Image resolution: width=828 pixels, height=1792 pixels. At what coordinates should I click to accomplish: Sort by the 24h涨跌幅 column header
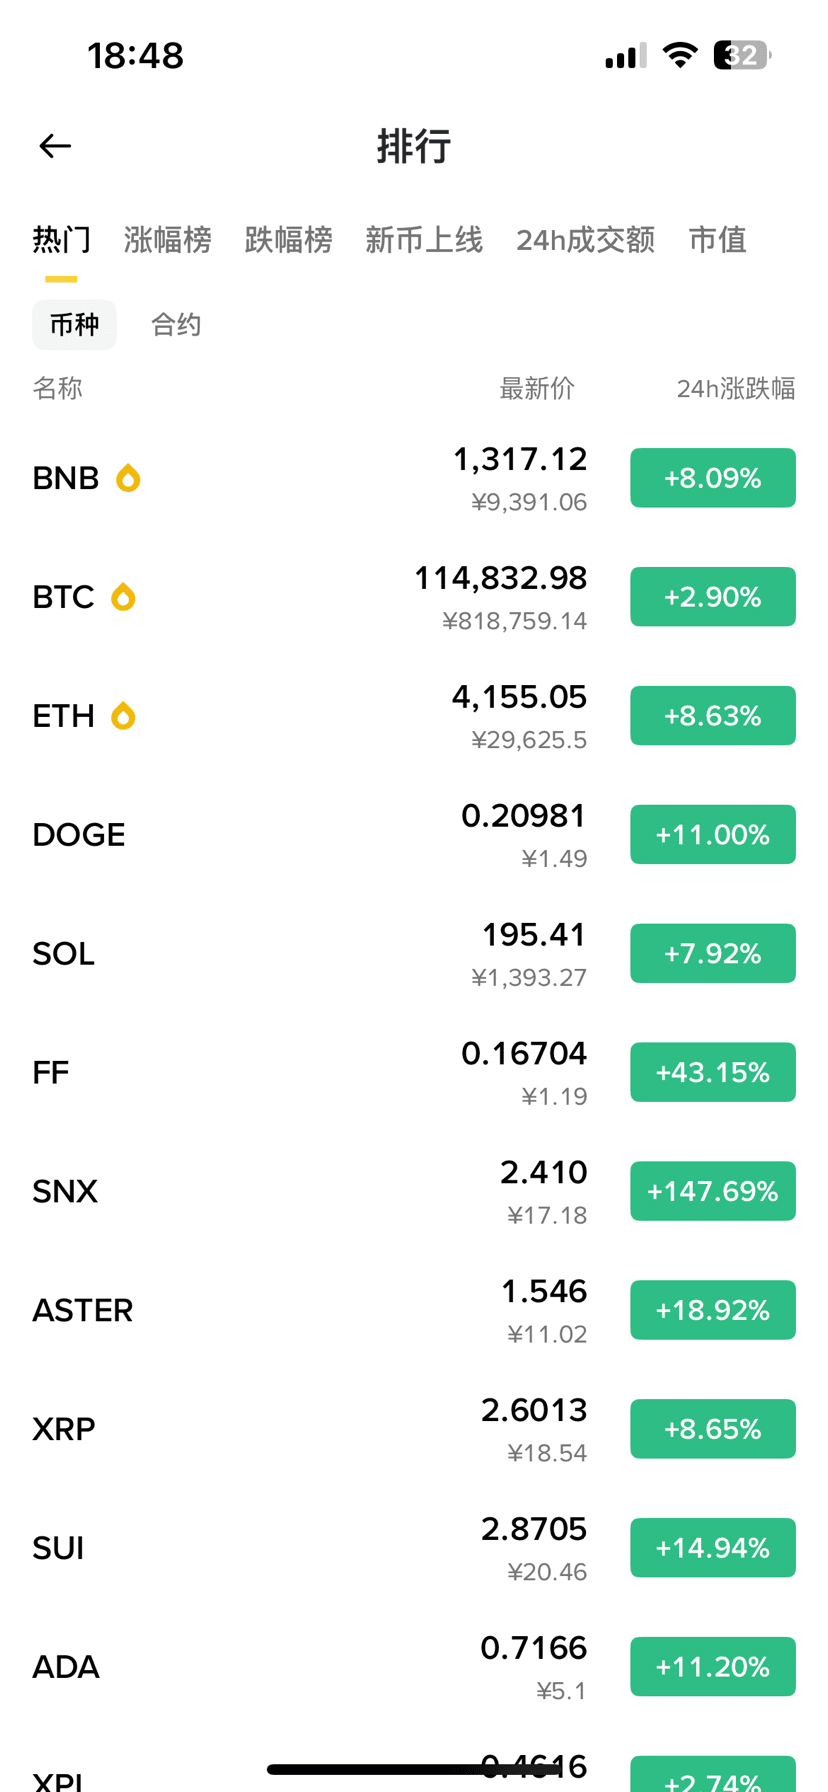tap(735, 388)
